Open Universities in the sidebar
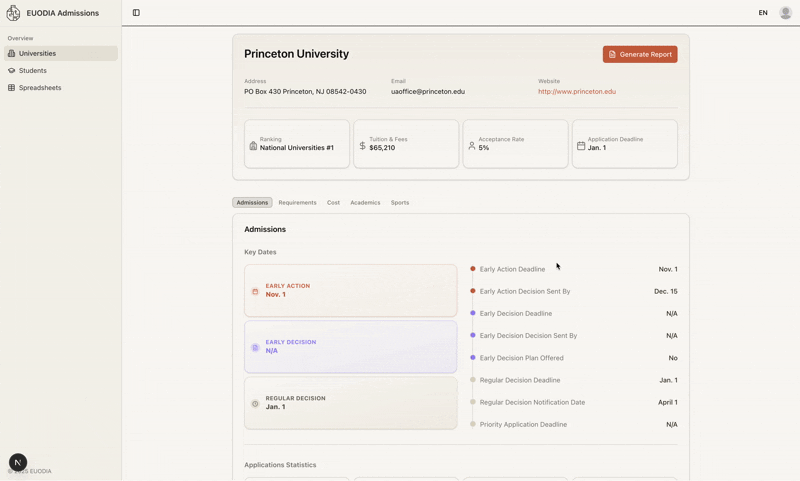 click(x=61, y=53)
